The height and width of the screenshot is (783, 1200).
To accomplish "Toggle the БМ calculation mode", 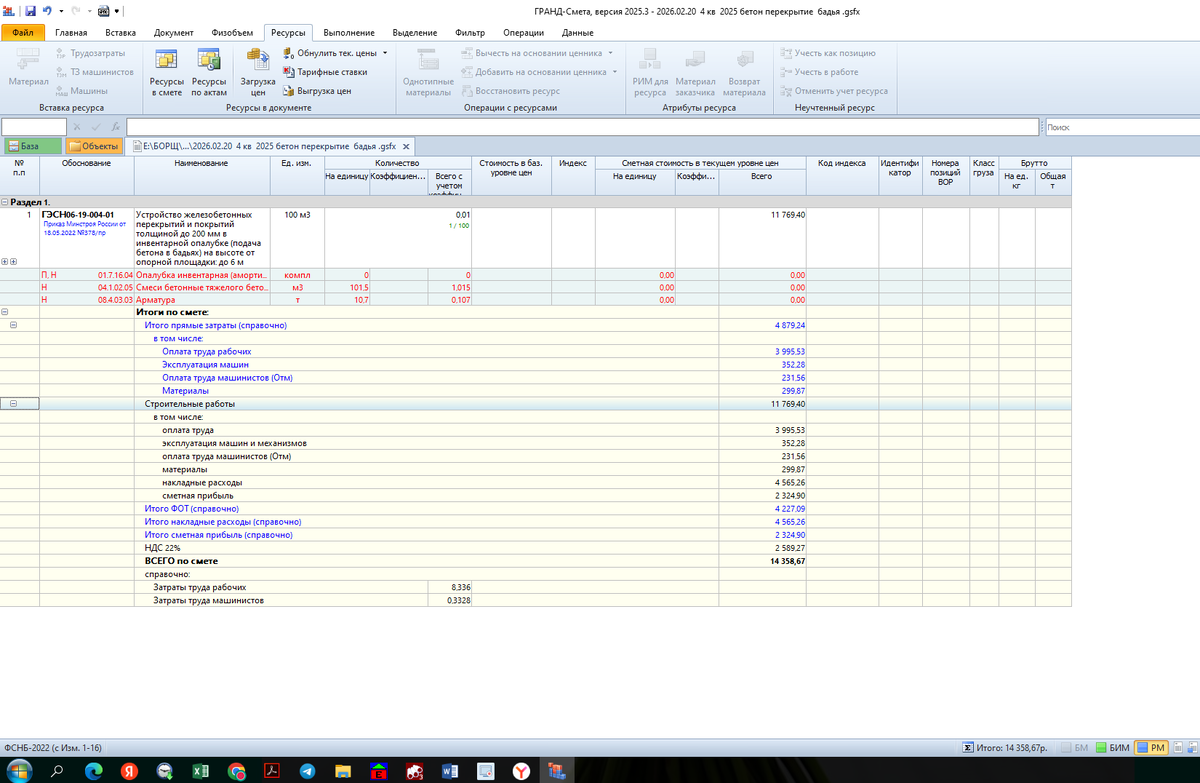I will [1075, 748].
